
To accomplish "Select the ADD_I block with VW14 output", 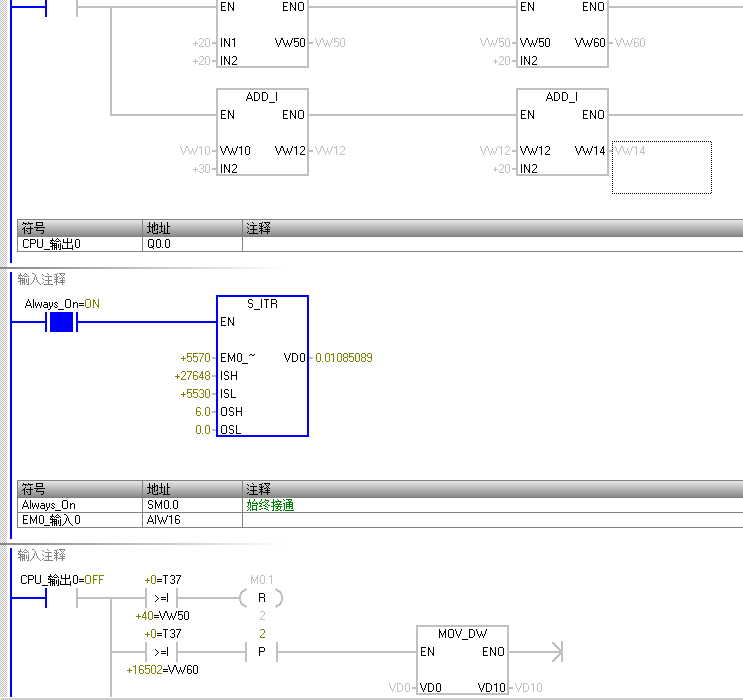I will (x=562, y=132).
